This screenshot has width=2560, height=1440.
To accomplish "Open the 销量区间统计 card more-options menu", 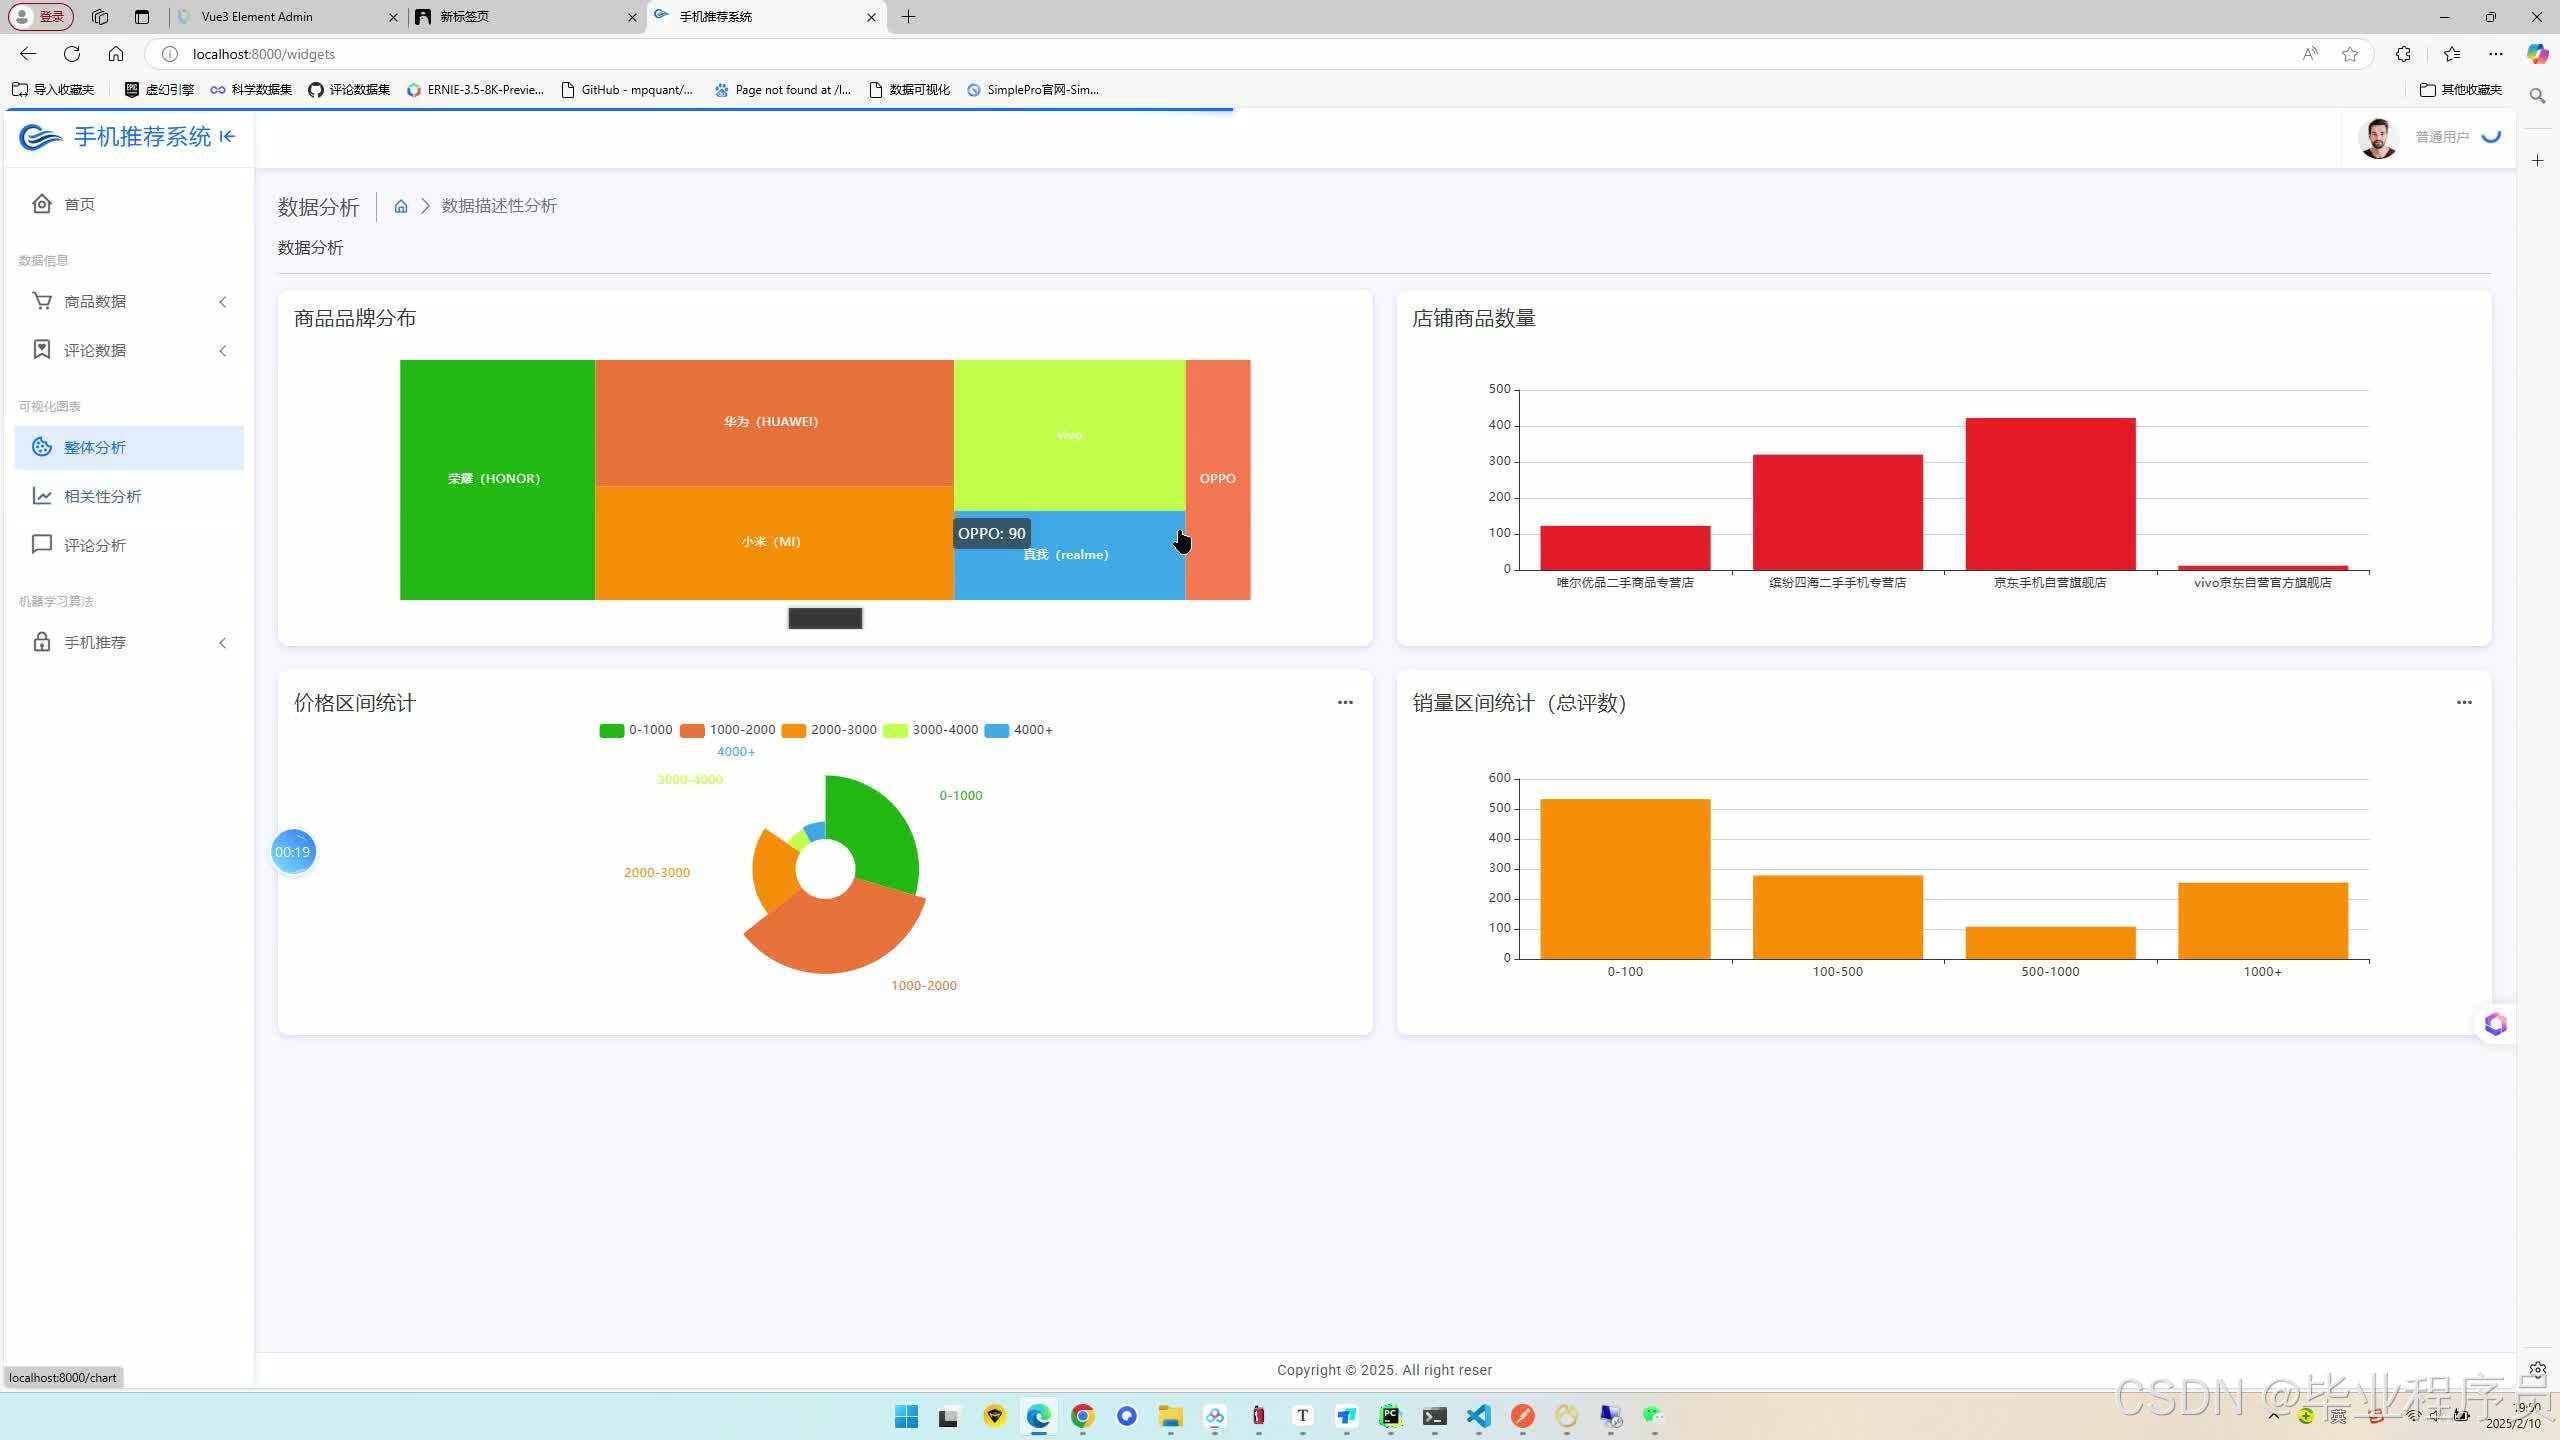I will [2464, 702].
